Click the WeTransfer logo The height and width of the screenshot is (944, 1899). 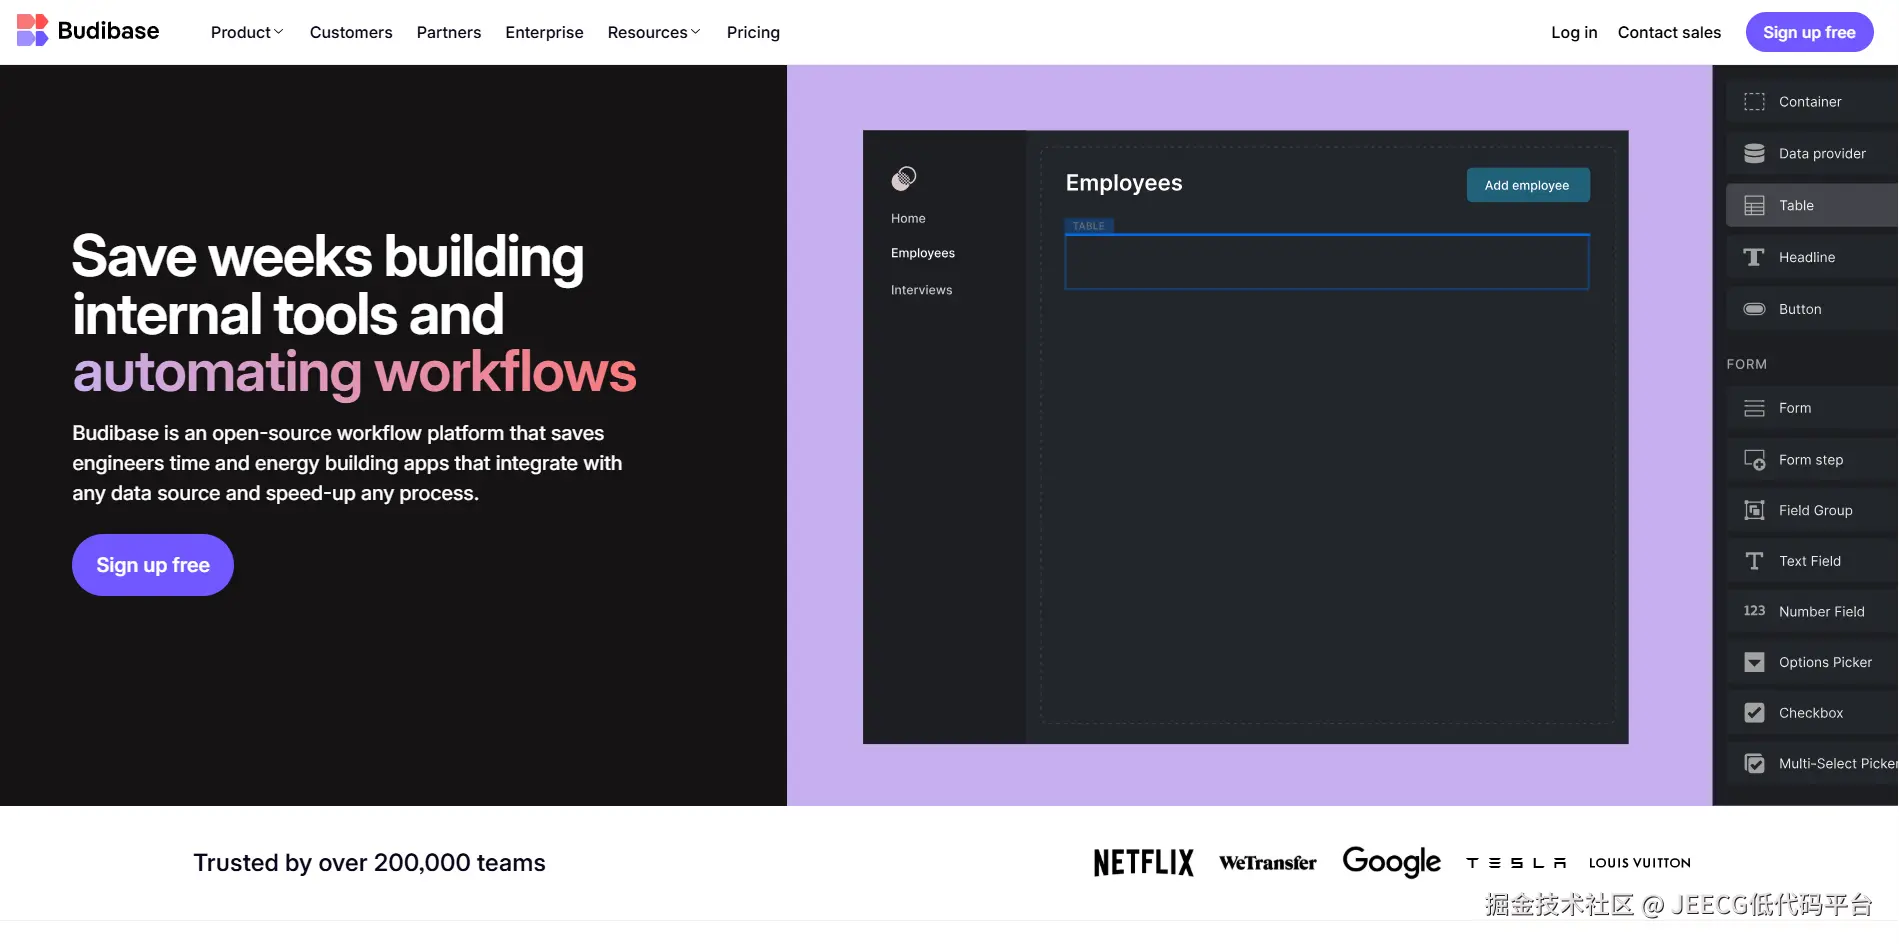click(1268, 863)
